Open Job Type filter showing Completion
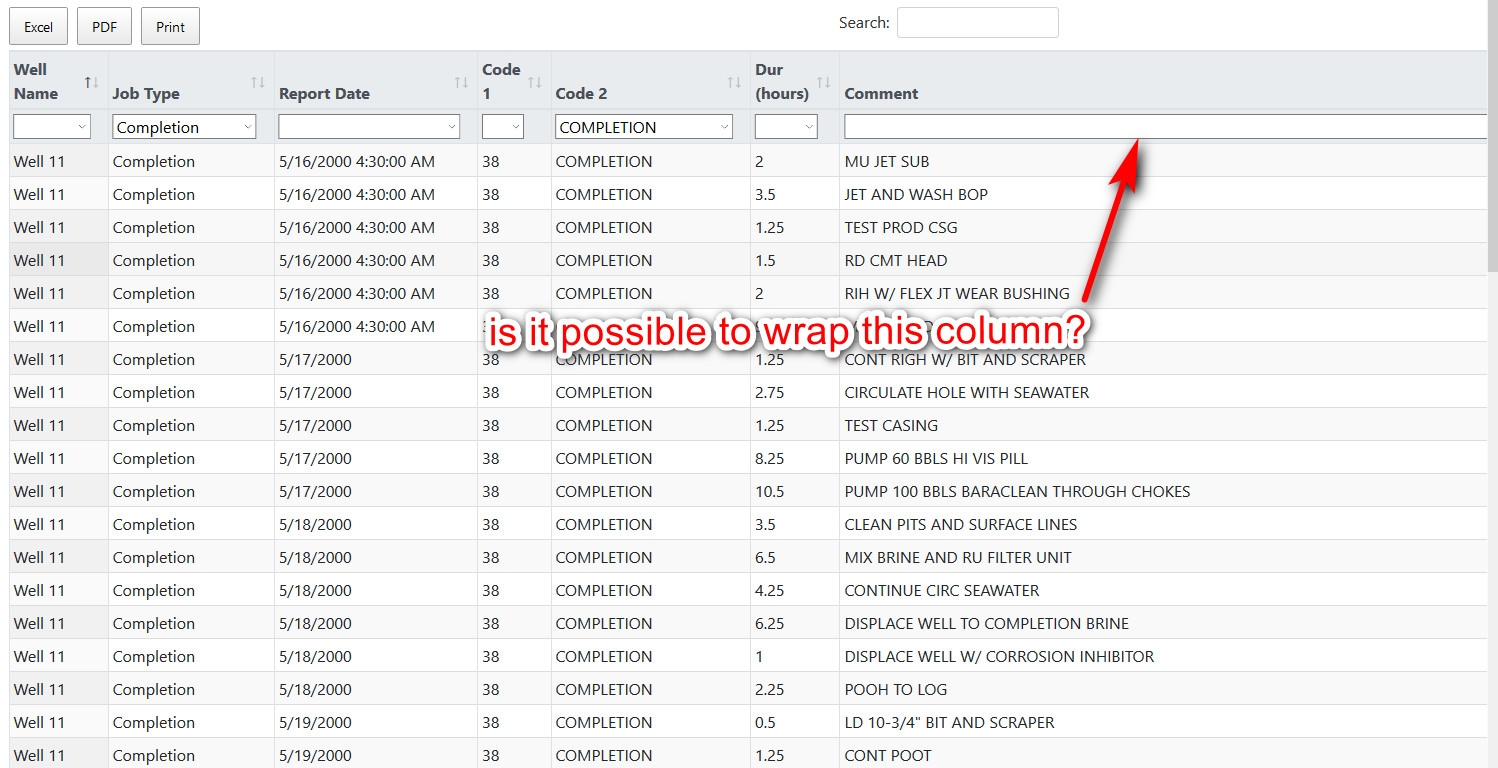Image resolution: width=1498 pixels, height=768 pixels. point(184,127)
